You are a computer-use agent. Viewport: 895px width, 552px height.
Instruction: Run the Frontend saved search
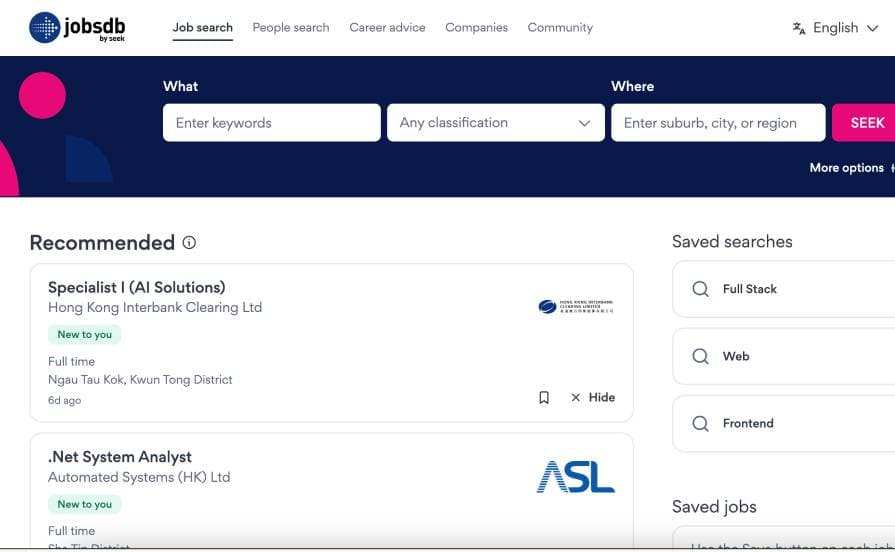click(x=783, y=424)
